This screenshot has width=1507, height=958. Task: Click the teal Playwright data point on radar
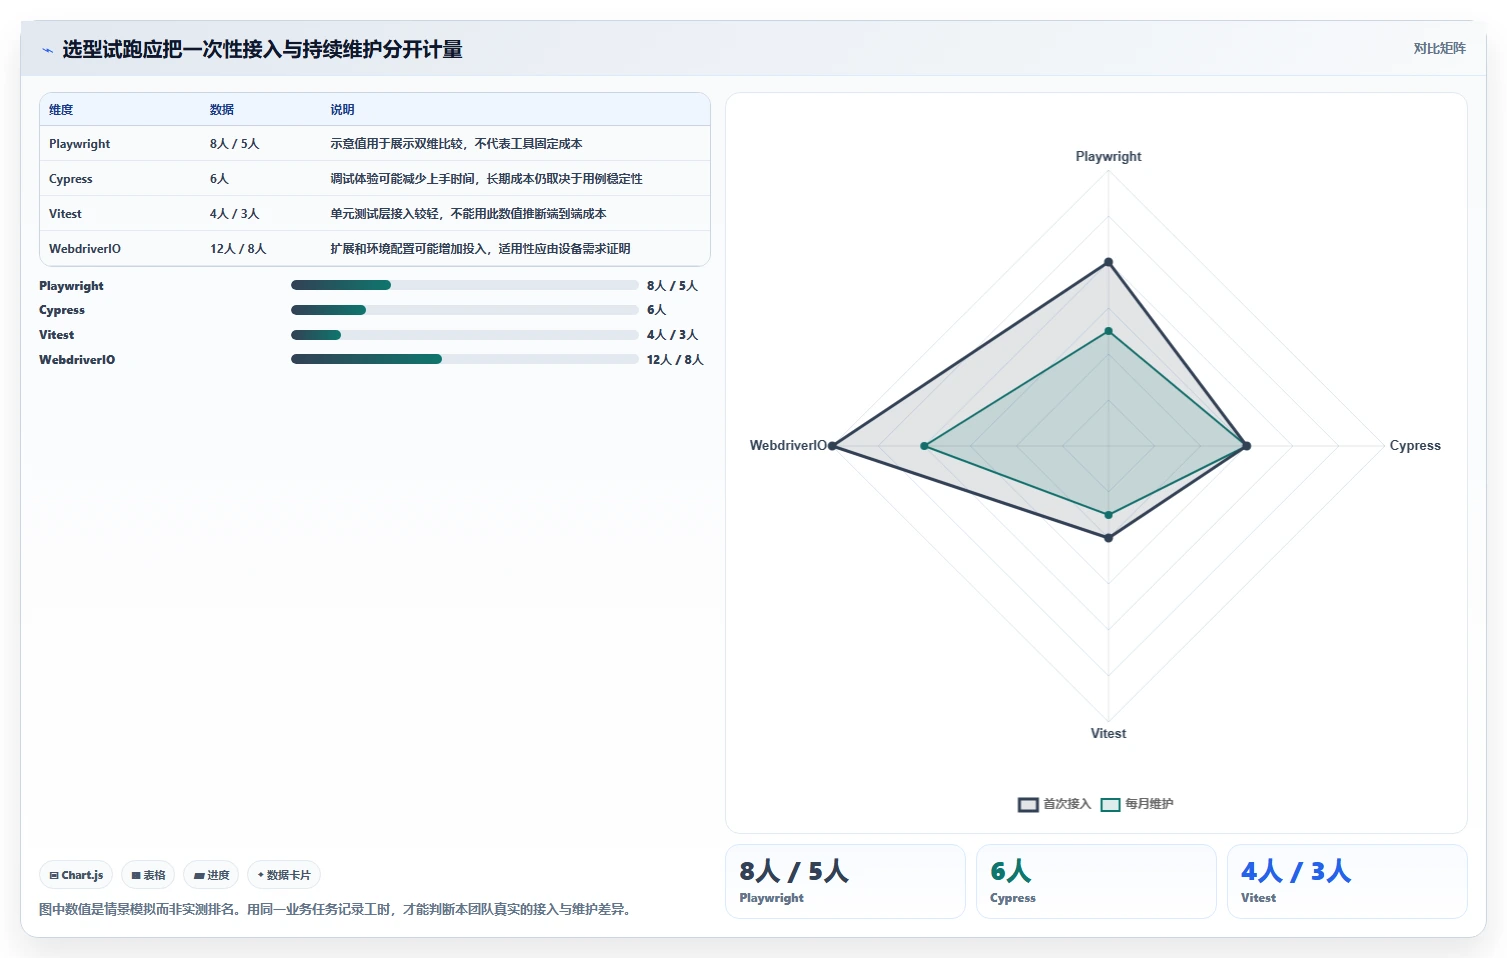[1108, 331]
